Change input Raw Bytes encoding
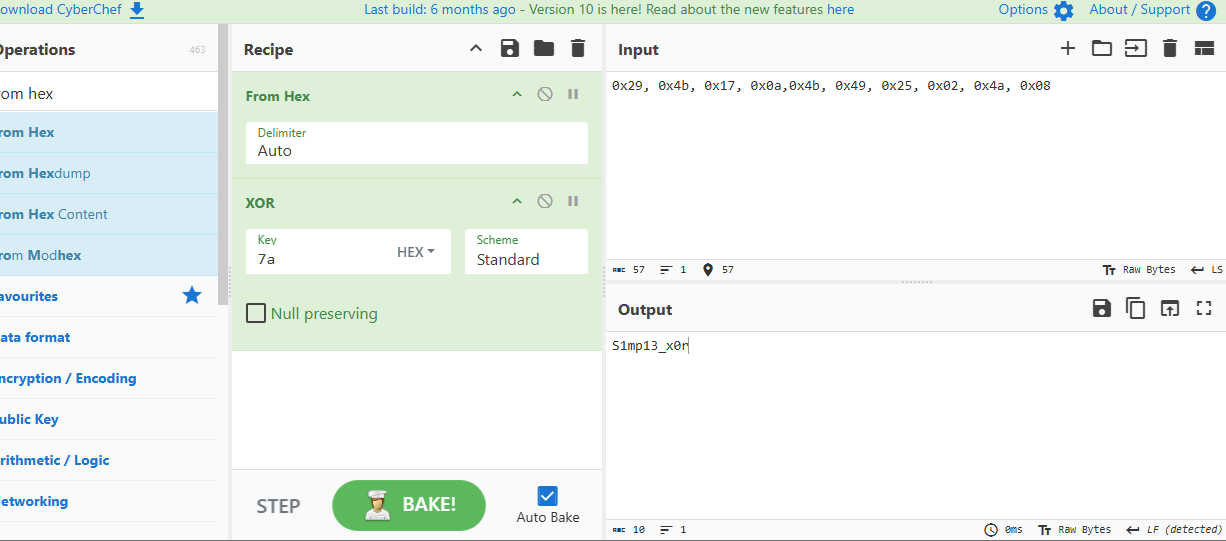This screenshot has height=541, width=1226. click(1138, 270)
